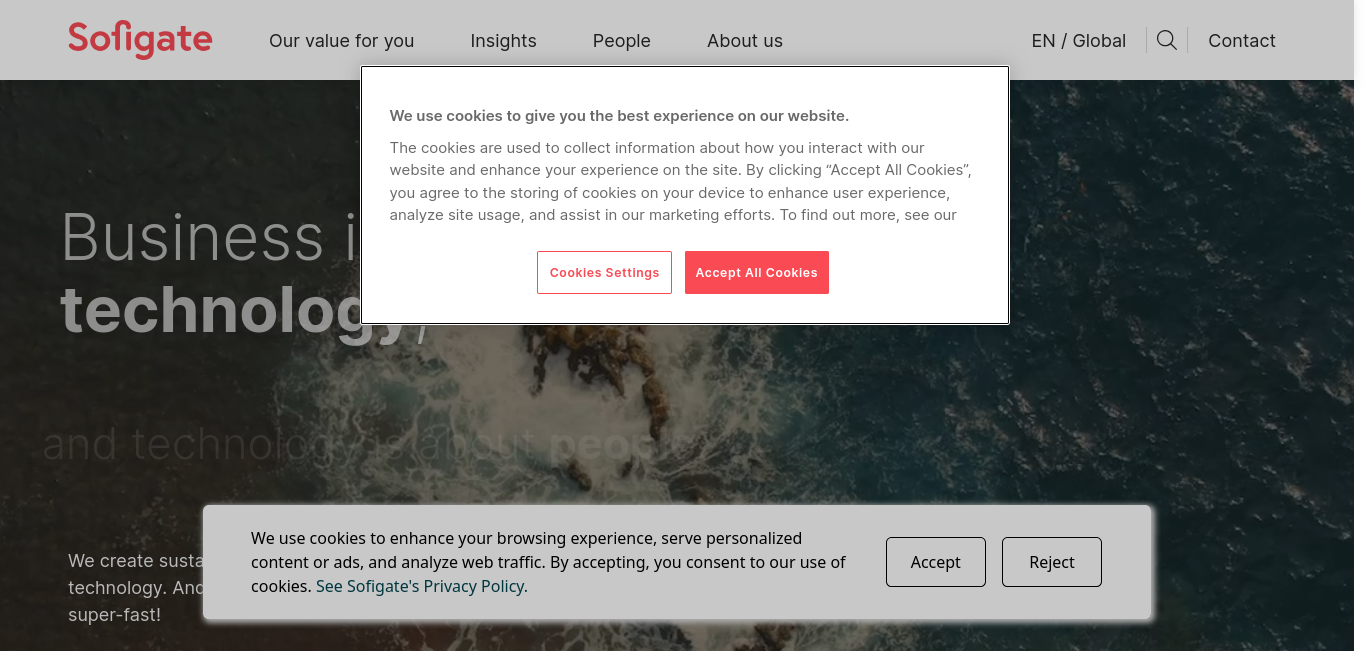Click the bold cookie dialog heading text

pyautogui.click(x=619, y=116)
